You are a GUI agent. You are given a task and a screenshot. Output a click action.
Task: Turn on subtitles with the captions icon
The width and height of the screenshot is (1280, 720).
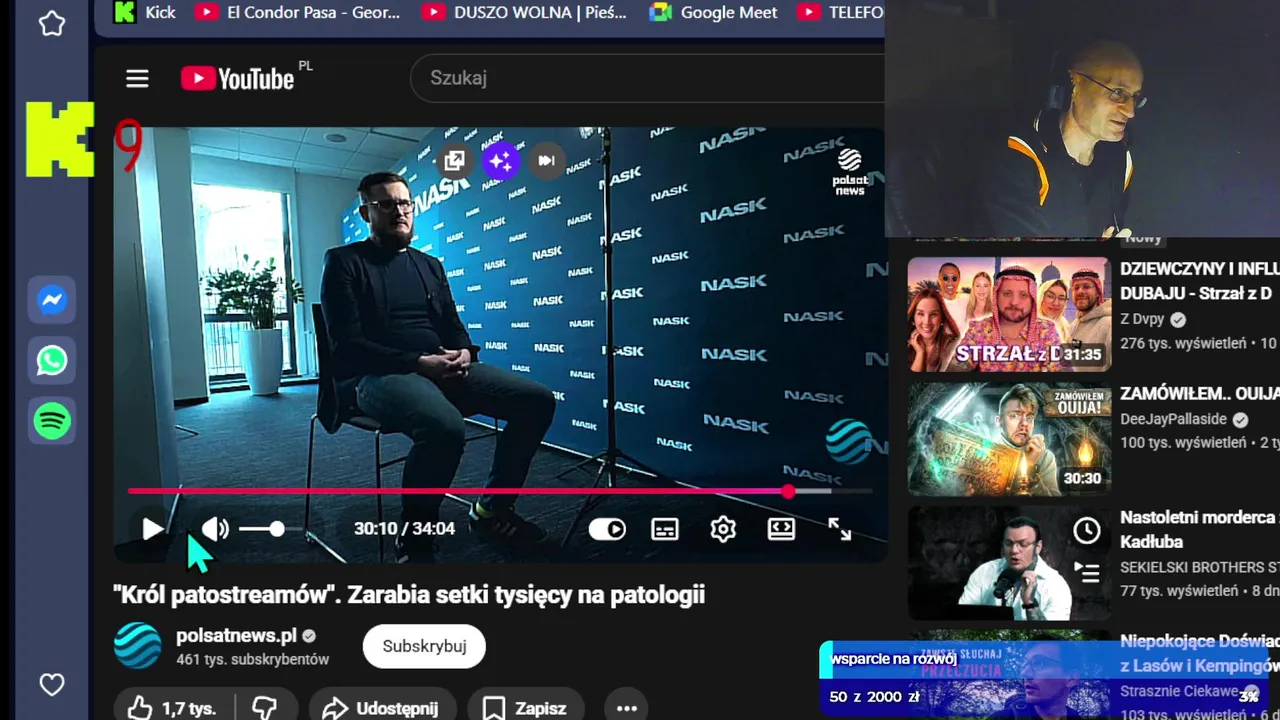pyautogui.click(x=665, y=529)
